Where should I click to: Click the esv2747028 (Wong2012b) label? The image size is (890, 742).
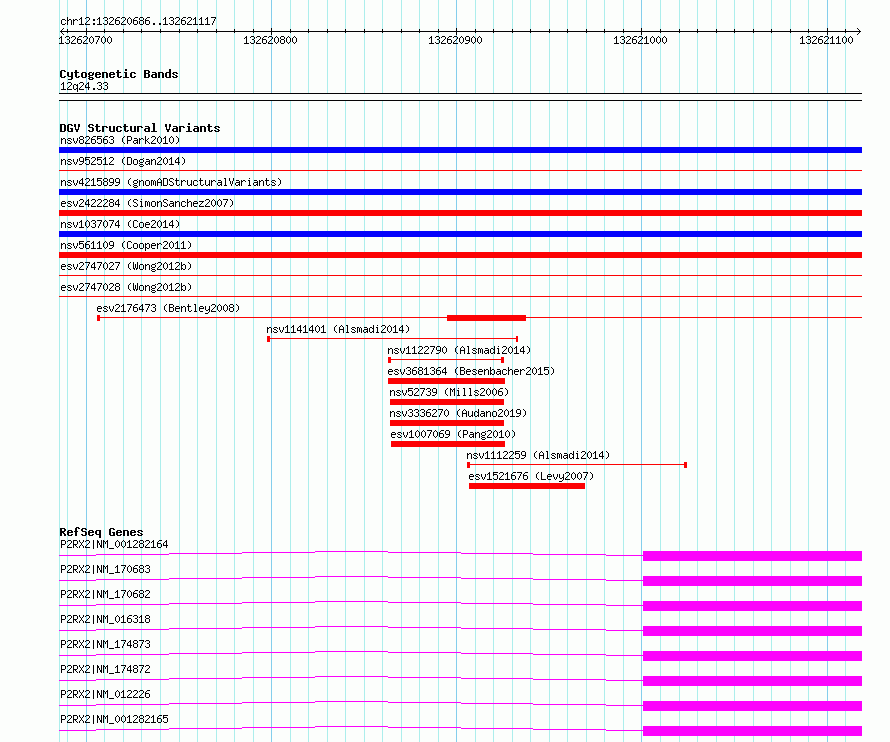click(126, 287)
